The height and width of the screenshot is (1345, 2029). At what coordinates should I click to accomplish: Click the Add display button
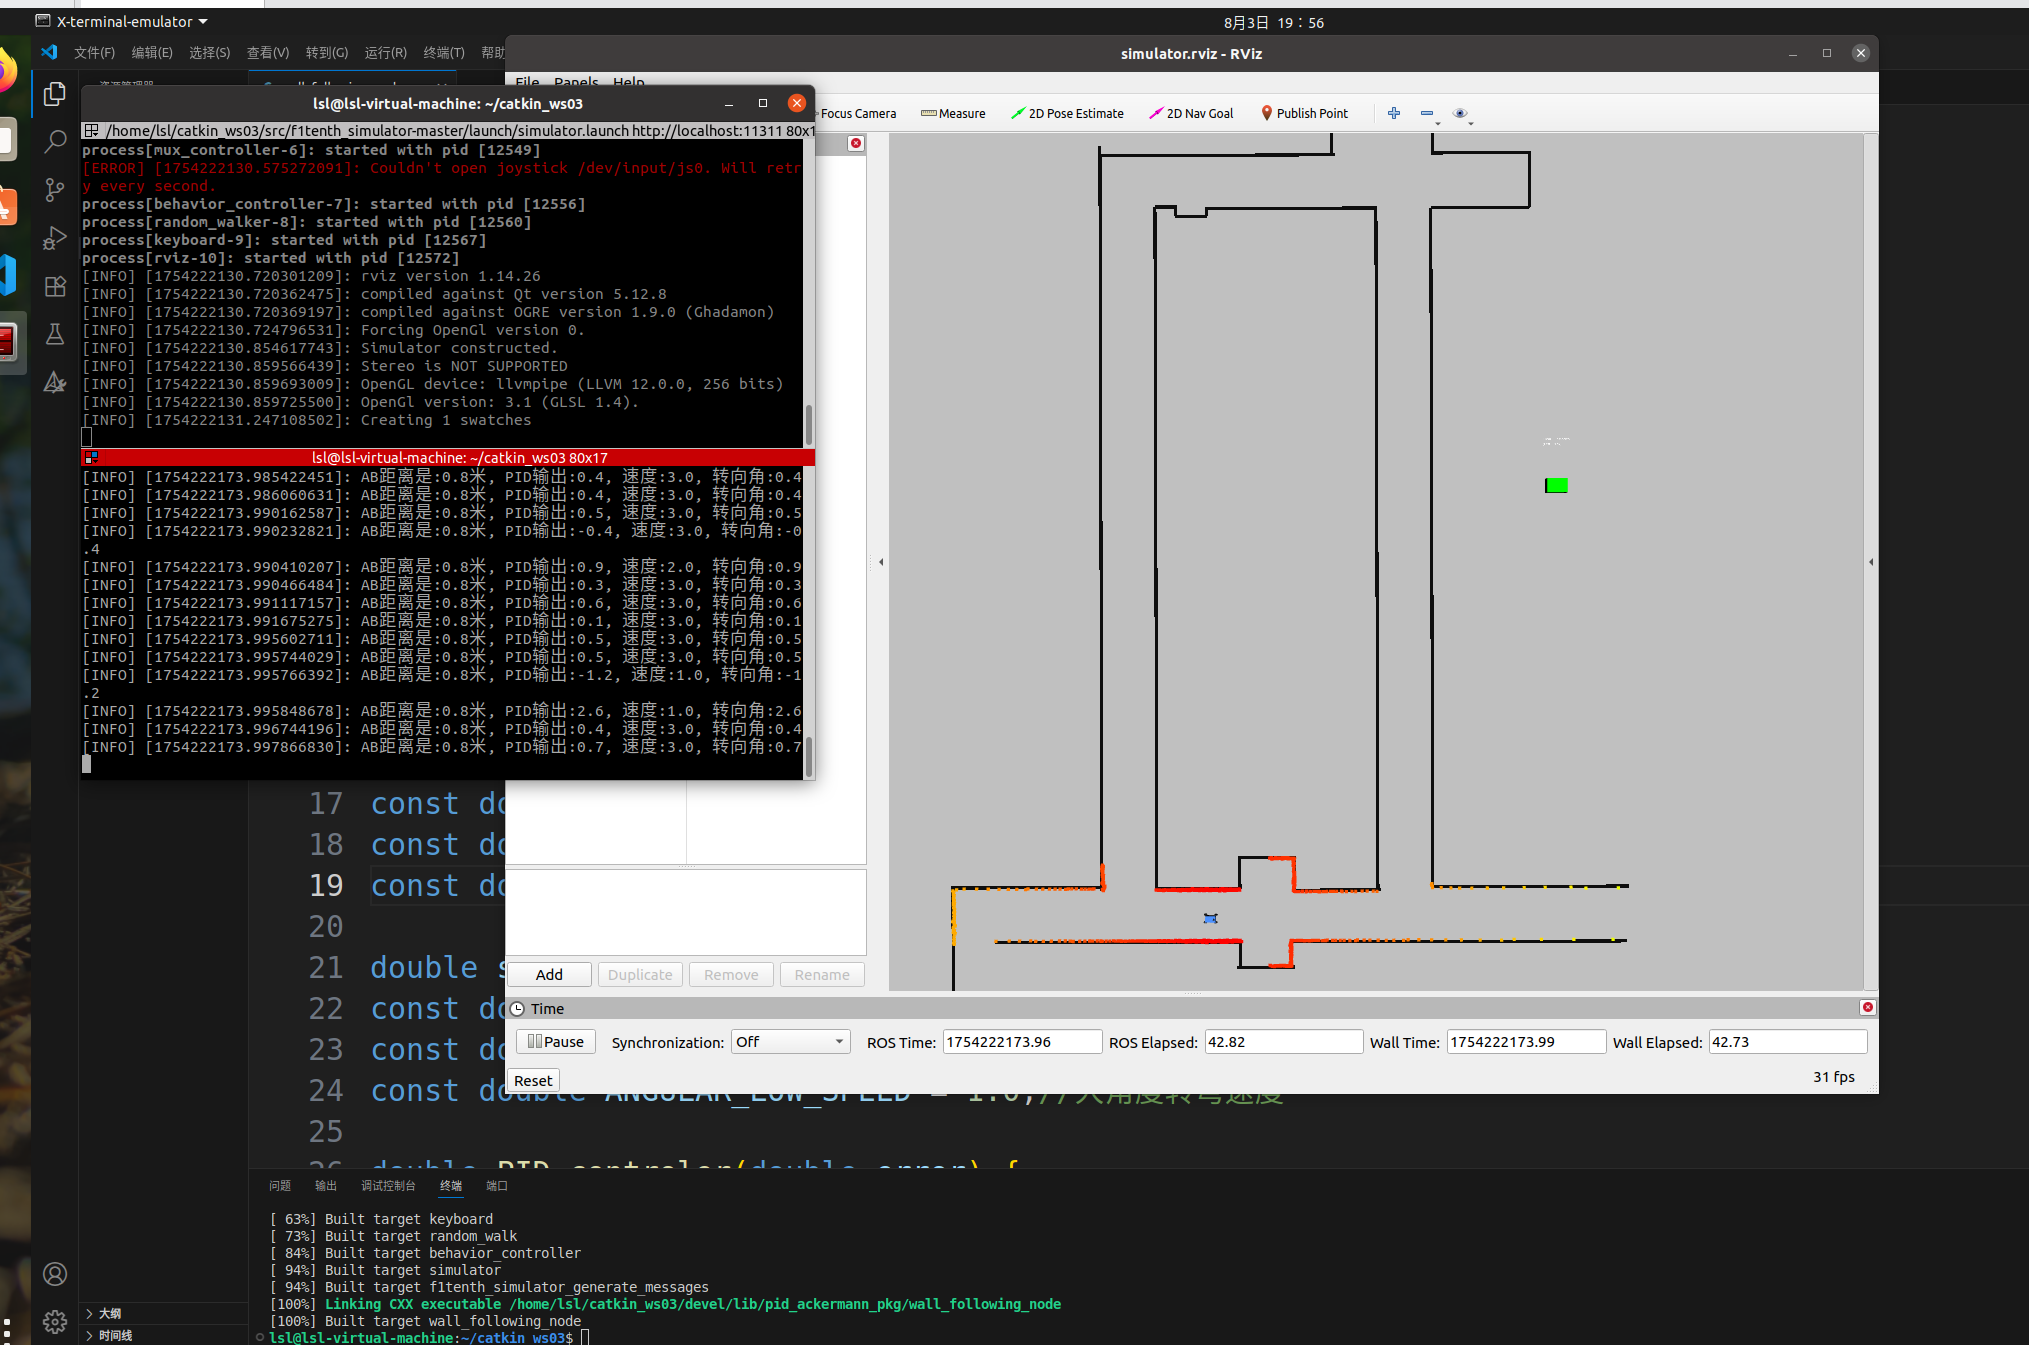(x=549, y=974)
